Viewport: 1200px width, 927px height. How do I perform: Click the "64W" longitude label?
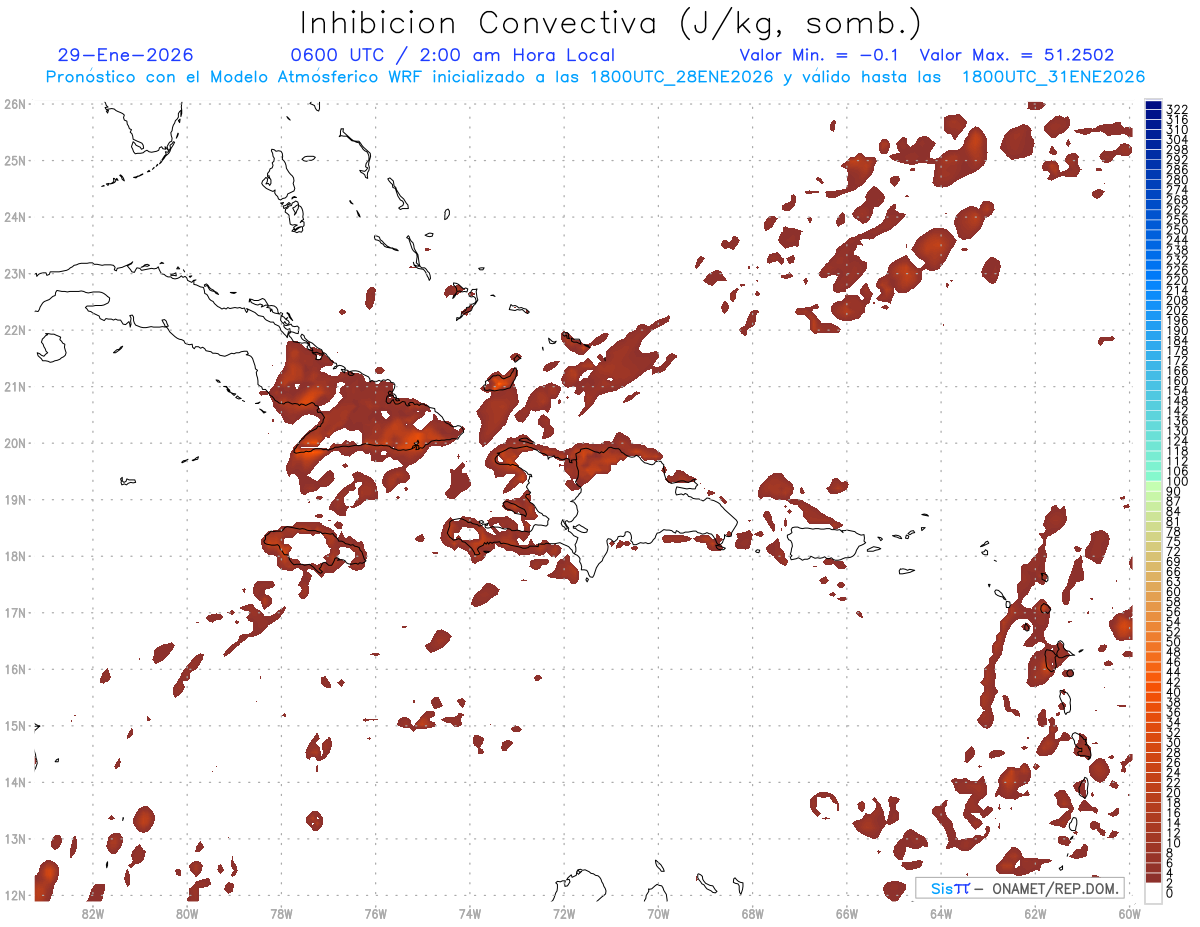click(x=940, y=913)
